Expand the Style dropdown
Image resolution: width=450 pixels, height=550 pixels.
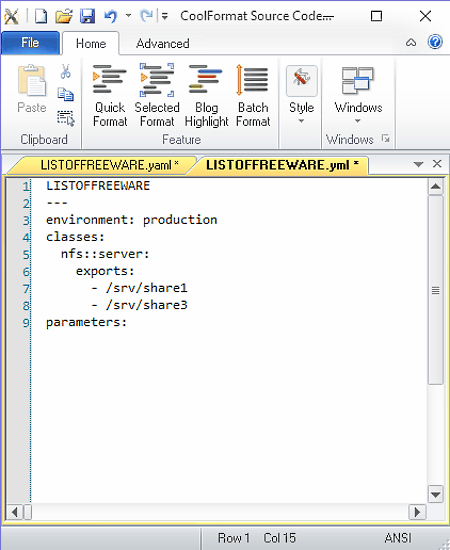(x=301, y=95)
